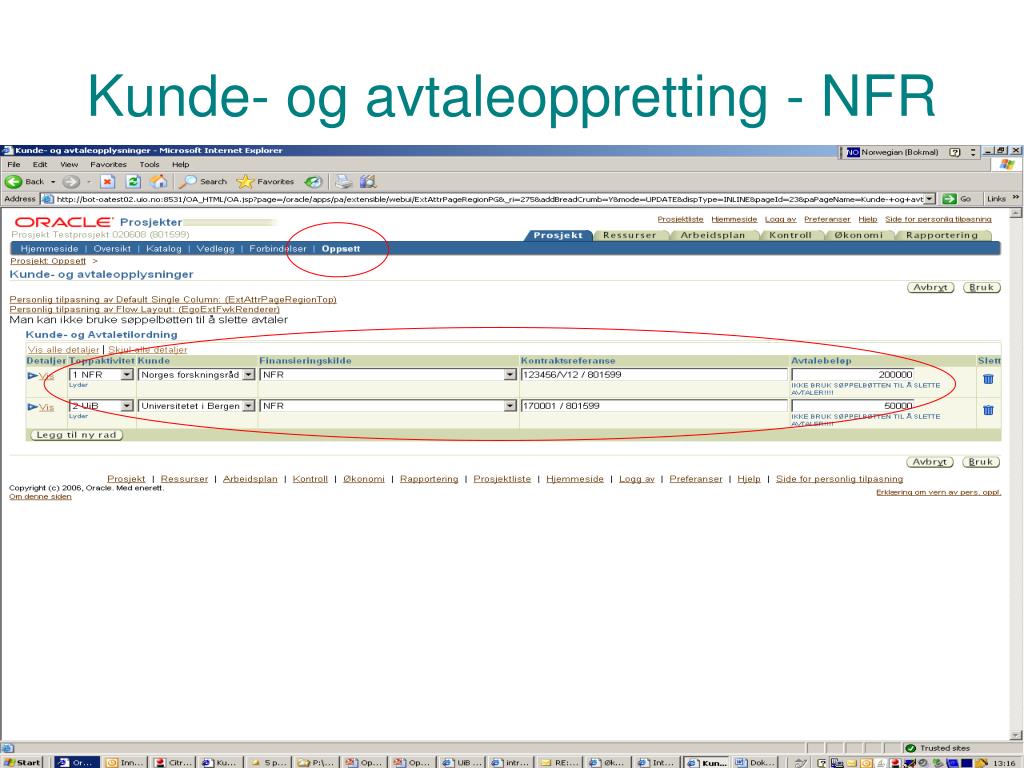Switch to the Rapportering tab
The height and width of the screenshot is (768, 1024).
pyautogui.click(x=942, y=235)
